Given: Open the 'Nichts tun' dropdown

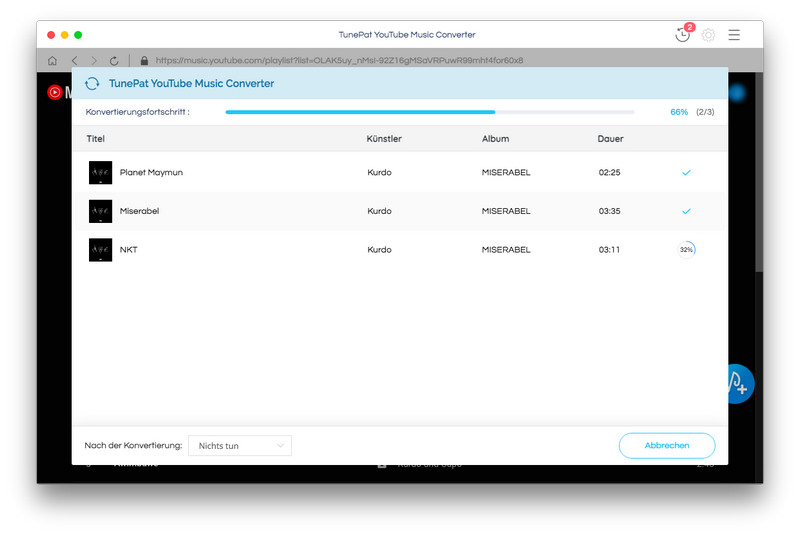Looking at the screenshot, I should [x=240, y=446].
